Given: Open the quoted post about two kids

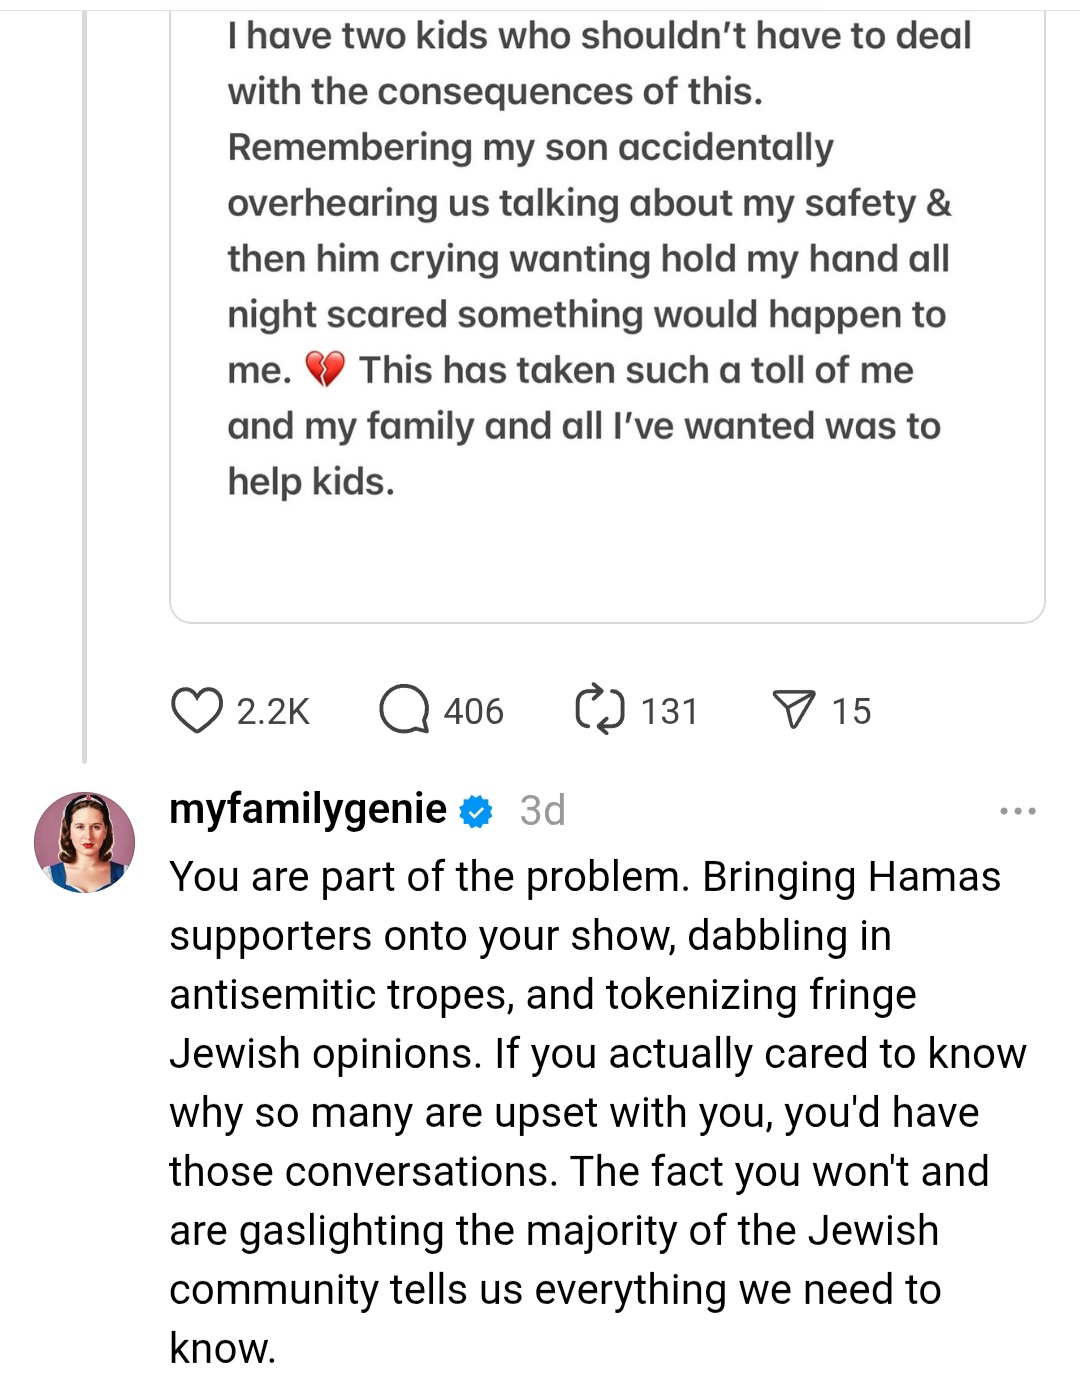Looking at the screenshot, I should click(x=607, y=316).
